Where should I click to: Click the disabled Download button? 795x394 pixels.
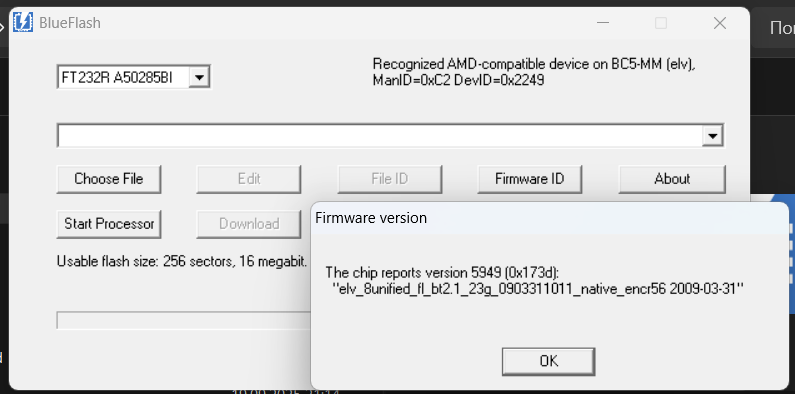click(x=249, y=224)
